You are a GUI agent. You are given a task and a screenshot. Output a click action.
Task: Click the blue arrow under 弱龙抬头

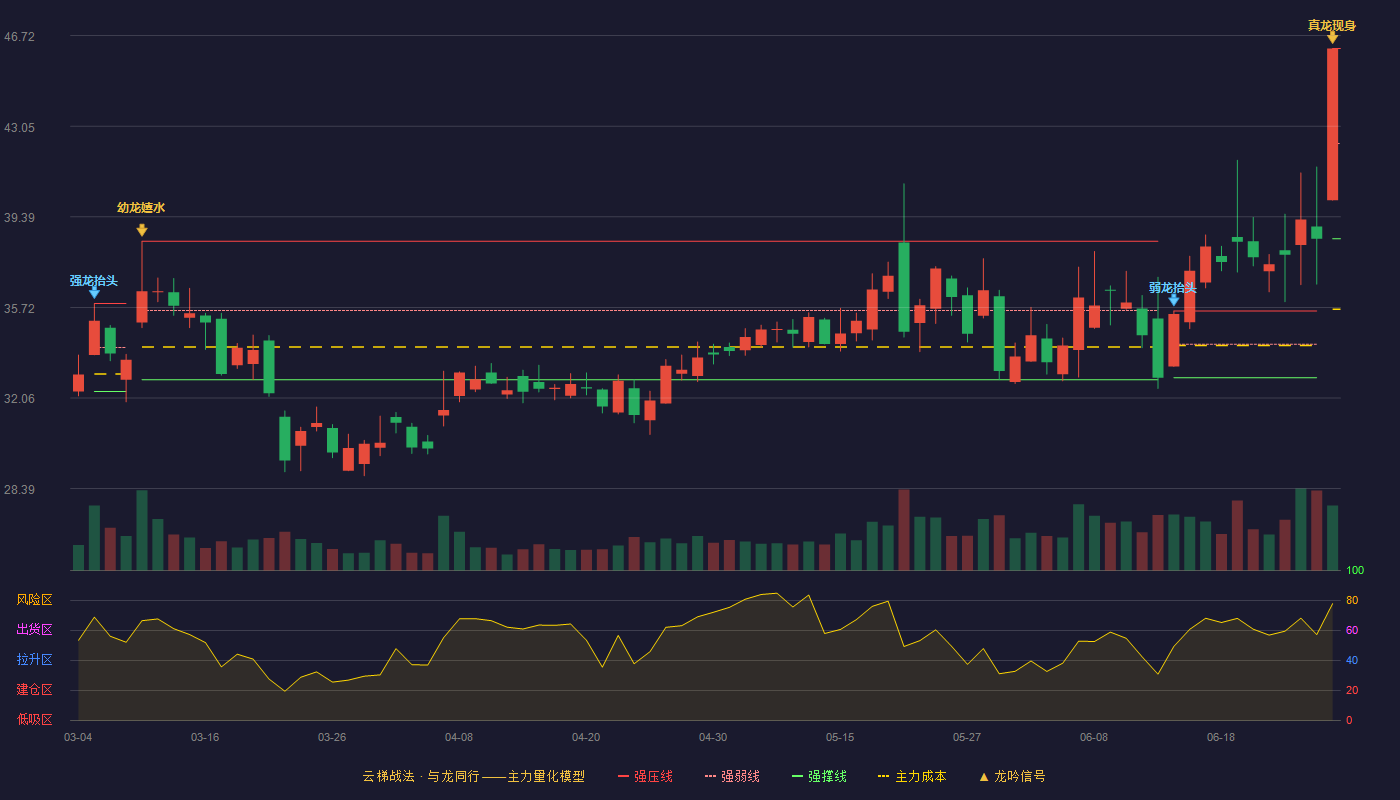[1174, 299]
